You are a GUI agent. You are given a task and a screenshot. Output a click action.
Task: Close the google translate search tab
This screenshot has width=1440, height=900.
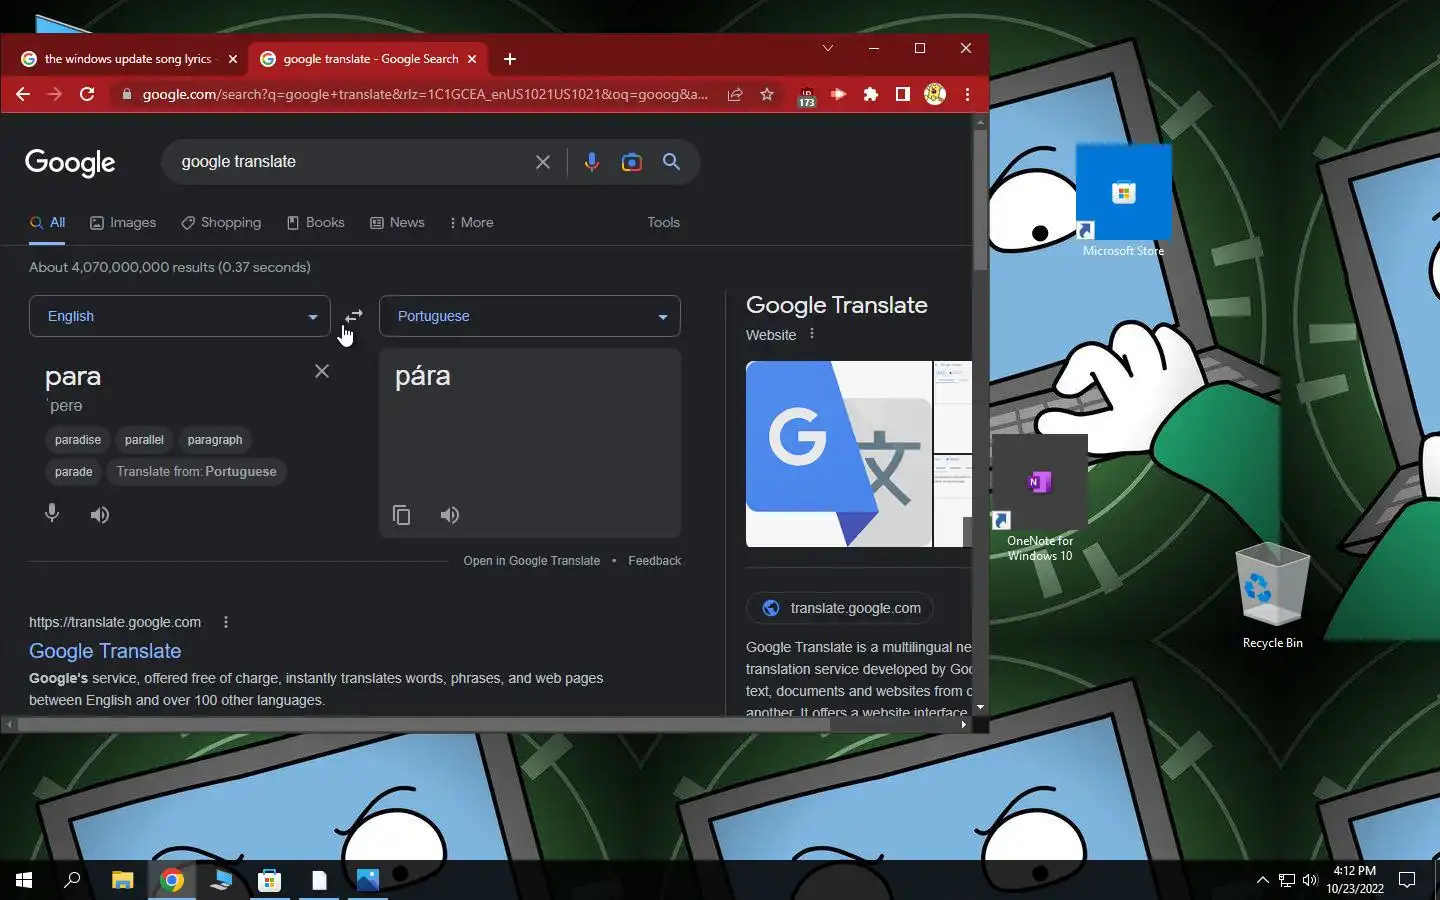(472, 59)
